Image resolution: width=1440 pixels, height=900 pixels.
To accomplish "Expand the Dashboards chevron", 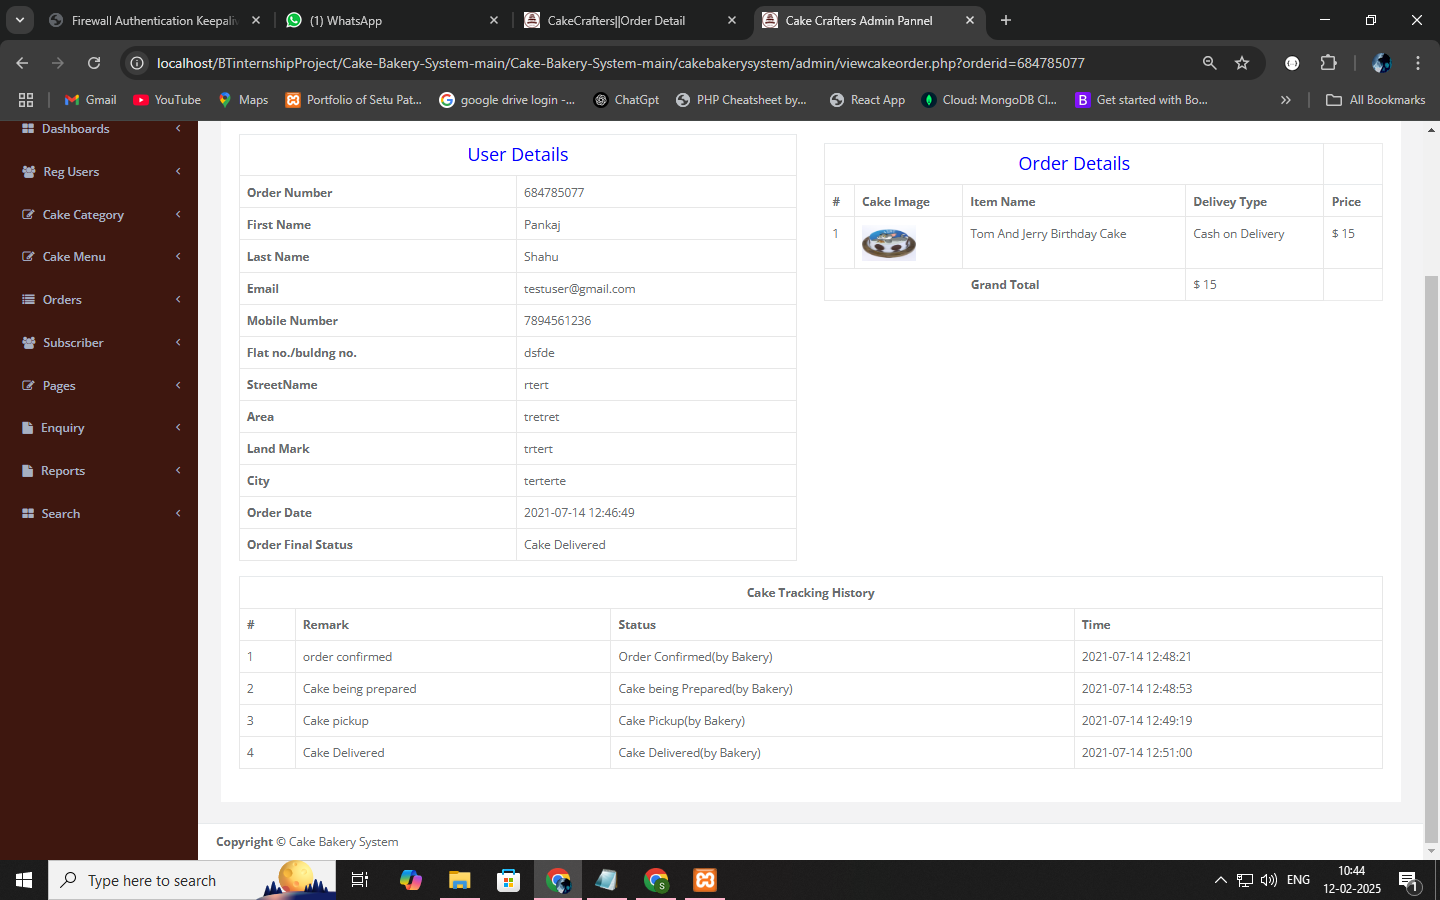I will pos(178,129).
